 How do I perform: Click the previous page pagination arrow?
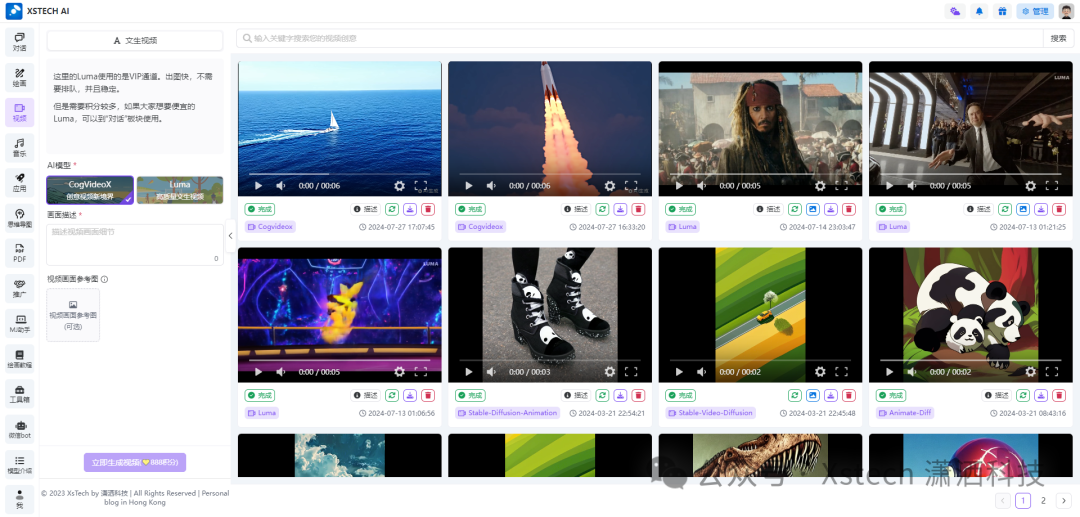click(1003, 501)
